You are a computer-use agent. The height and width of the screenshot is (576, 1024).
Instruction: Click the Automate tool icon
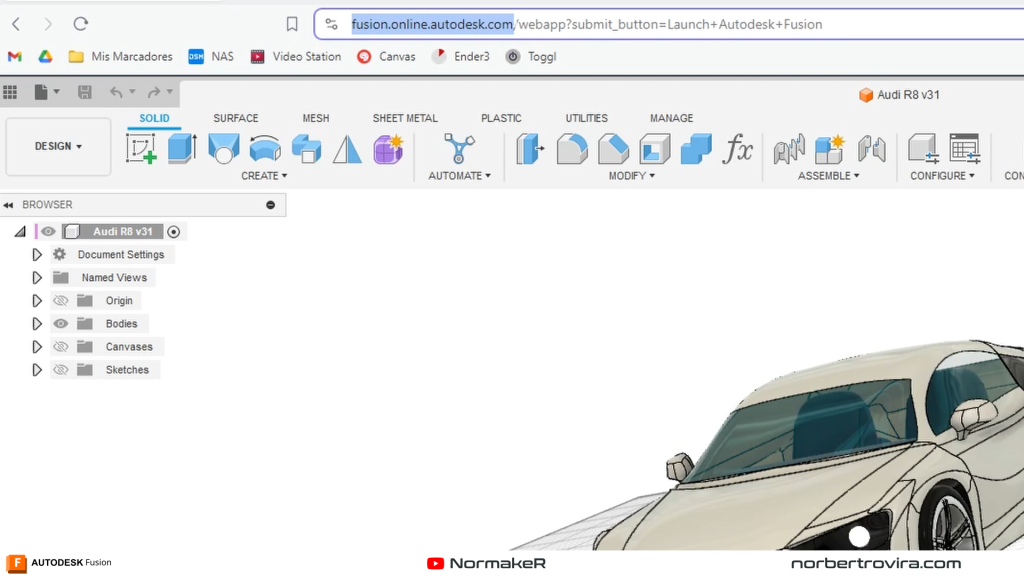click(459, 149)
